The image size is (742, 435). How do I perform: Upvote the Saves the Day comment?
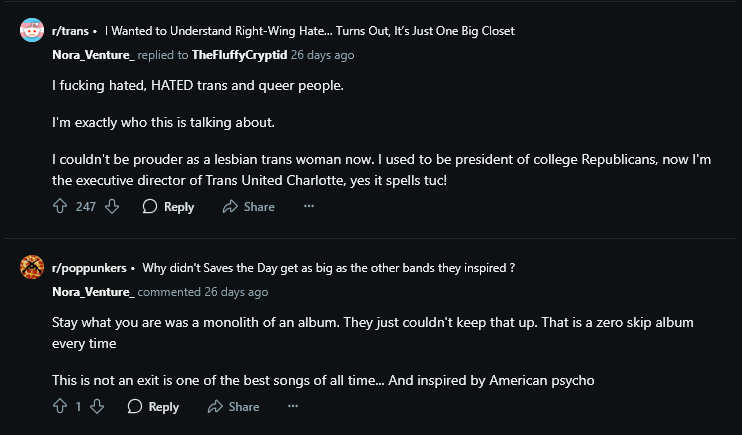pyautogui.click(x=59, y=407)
